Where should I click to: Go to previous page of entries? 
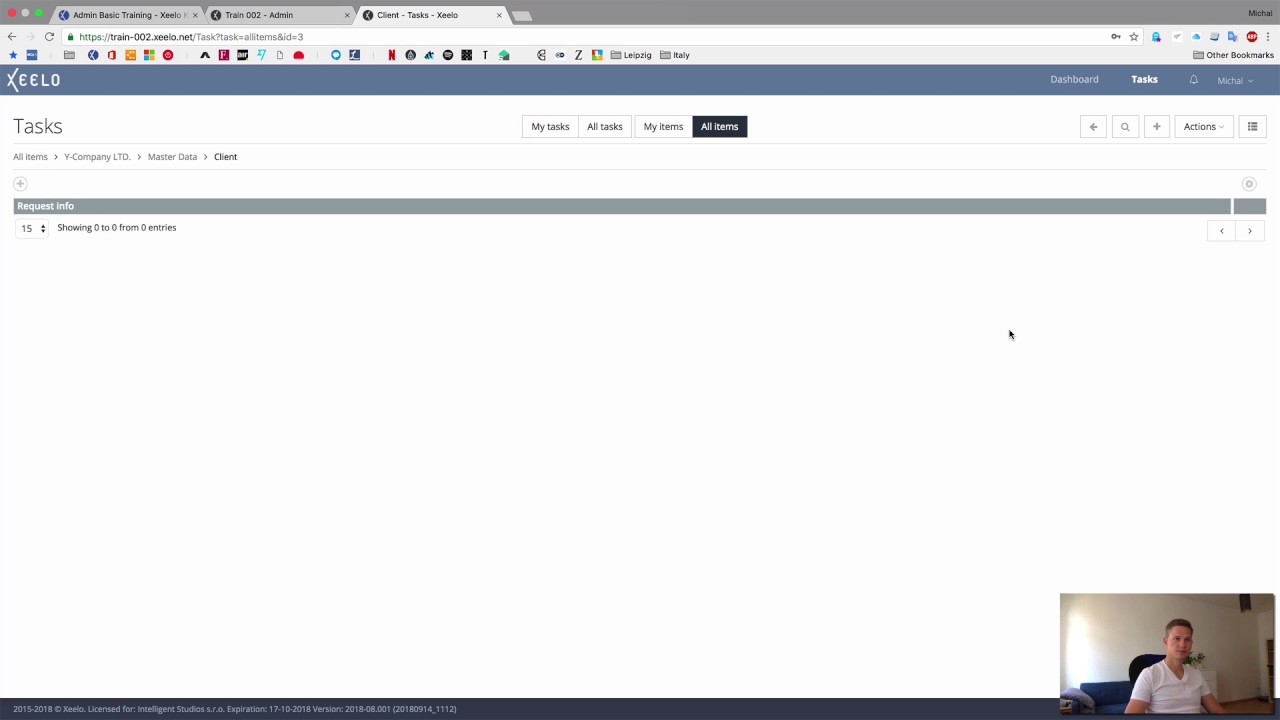(1221, 231)
